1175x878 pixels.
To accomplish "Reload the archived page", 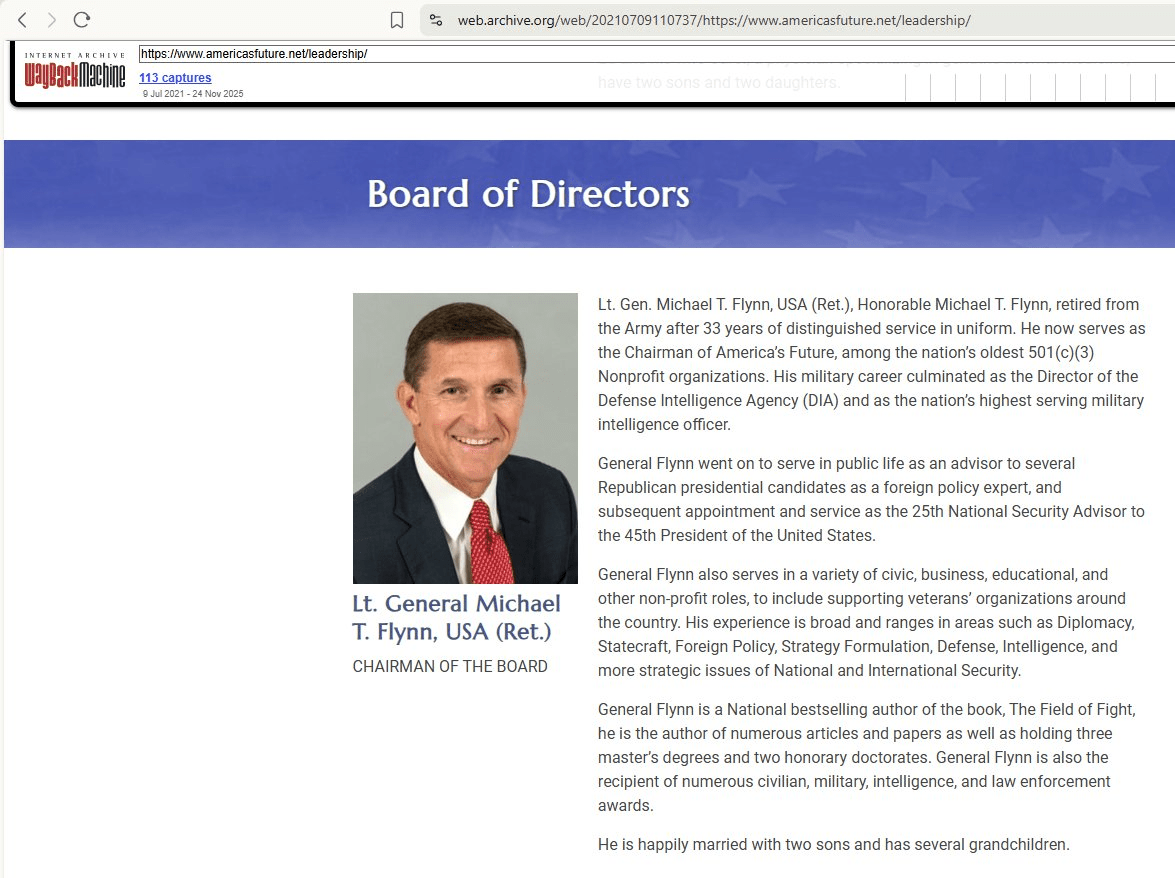I will (82, 20).
